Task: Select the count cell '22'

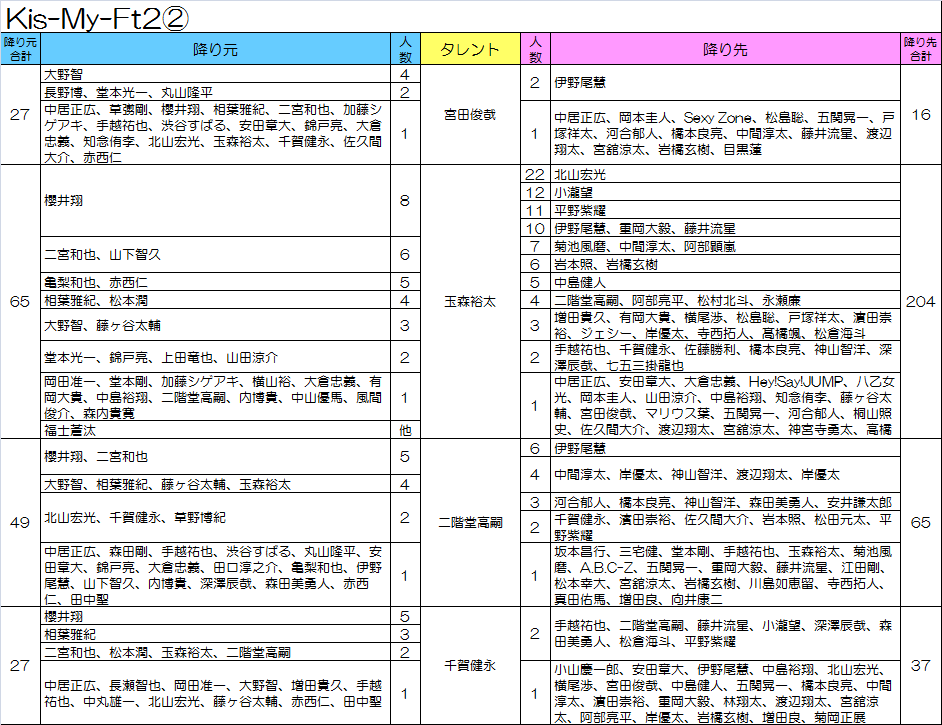Action: point(535,174)
